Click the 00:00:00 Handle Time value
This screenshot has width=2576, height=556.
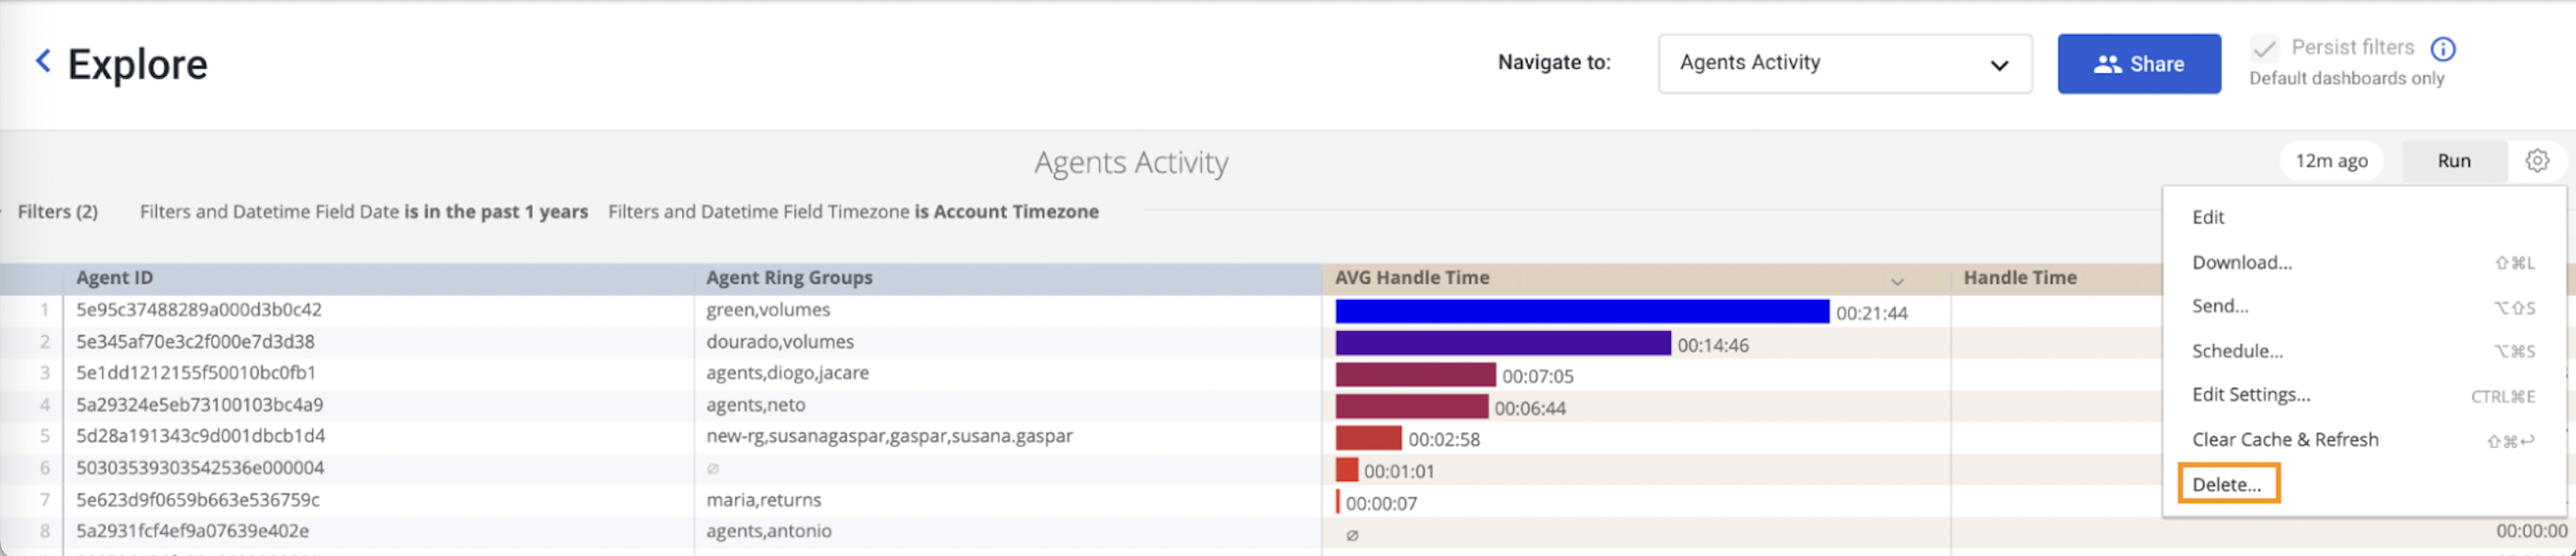pos(2531,532)
